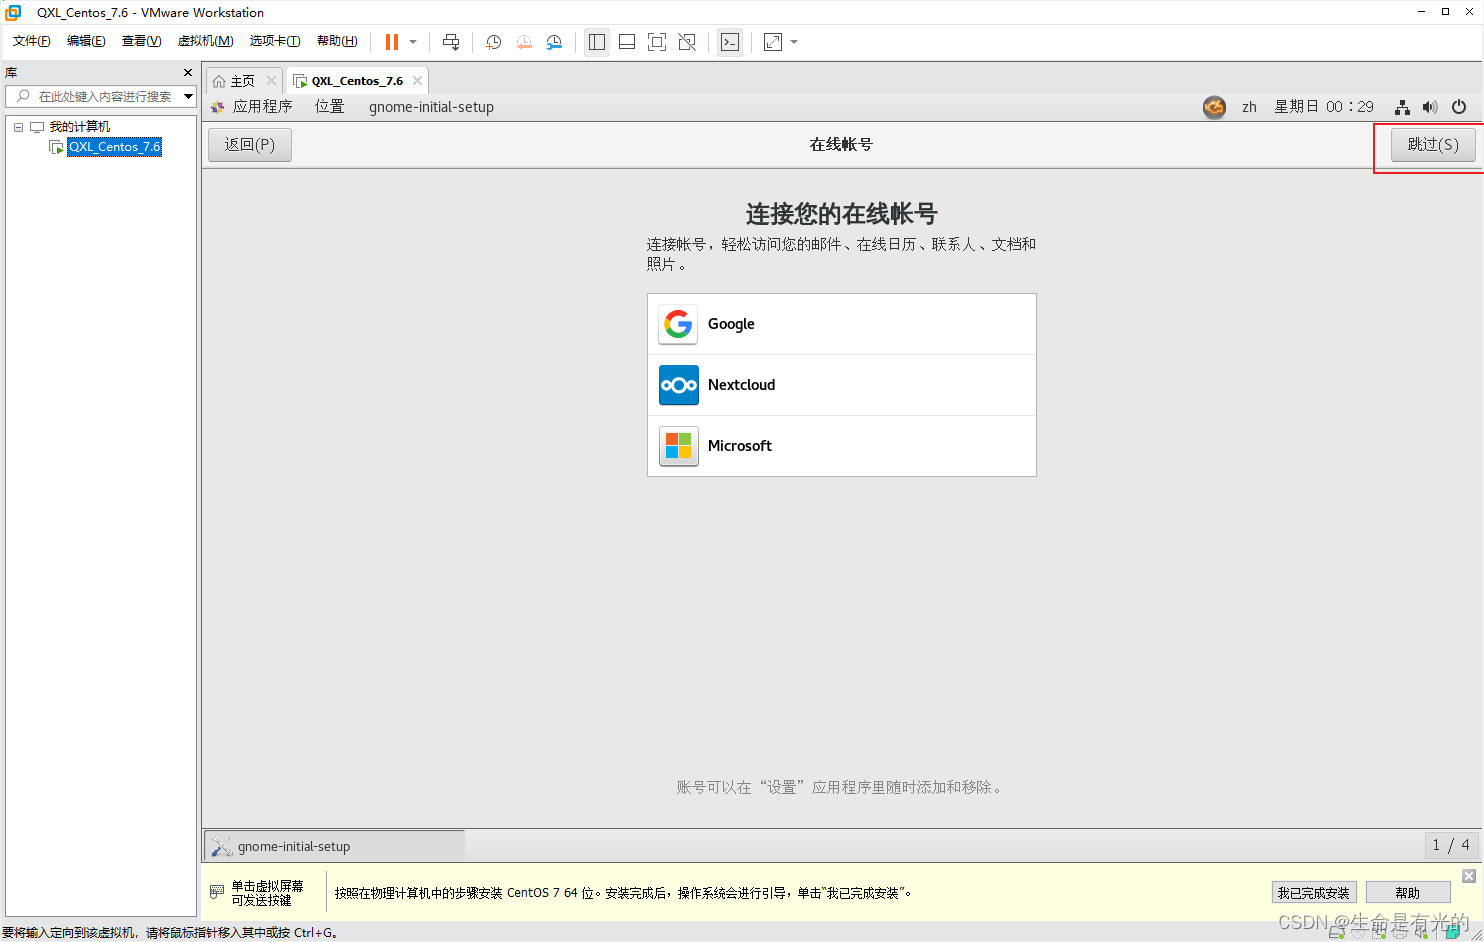Screen dimensions: 1484x942
Task: Click the 1 / 4 workspace indicator
Action: 1451,845
